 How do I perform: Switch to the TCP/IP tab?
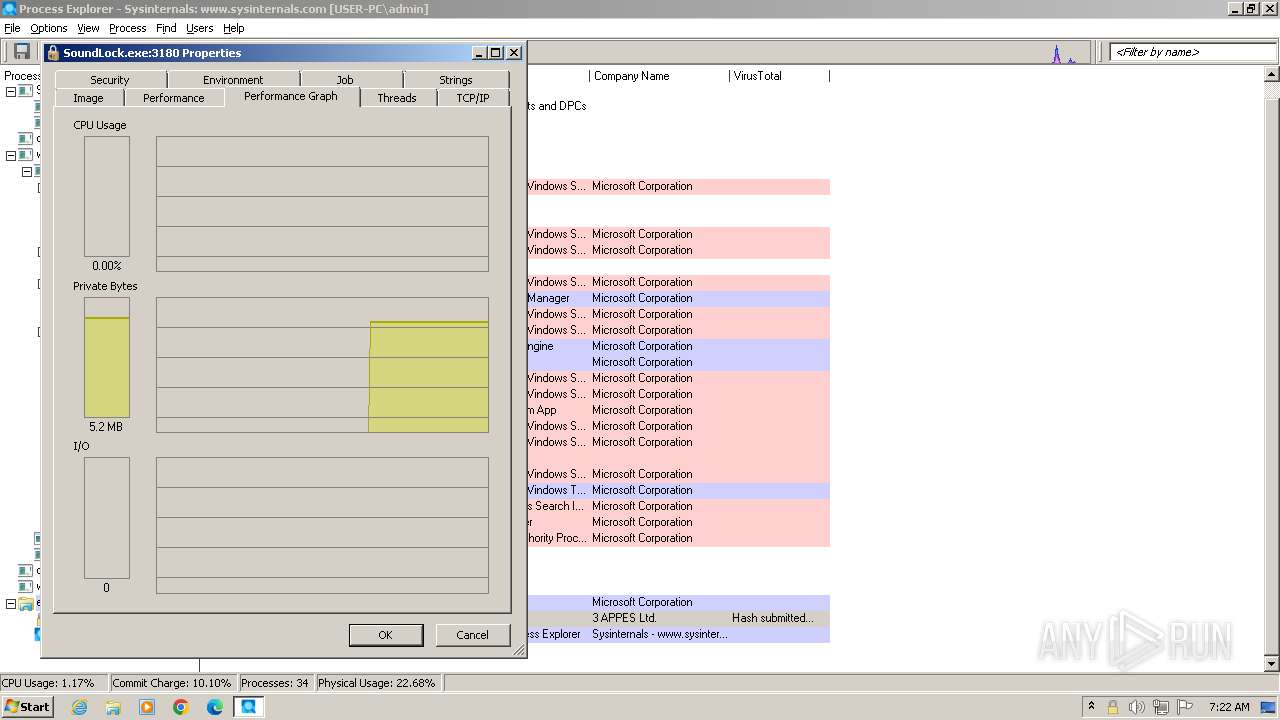coord(473,98)
